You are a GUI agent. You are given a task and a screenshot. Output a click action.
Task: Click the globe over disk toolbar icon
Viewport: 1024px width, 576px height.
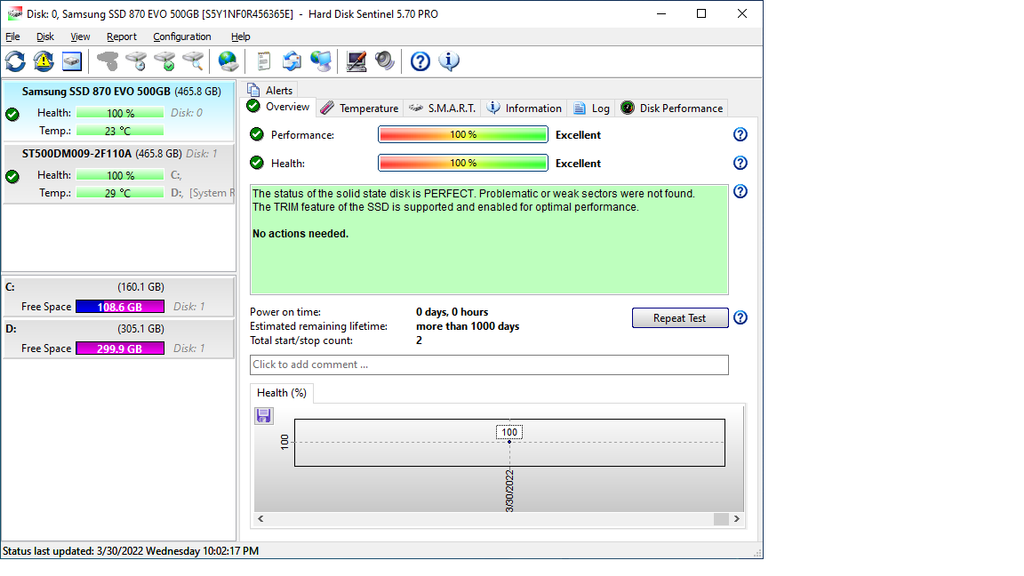pos(228,61)
